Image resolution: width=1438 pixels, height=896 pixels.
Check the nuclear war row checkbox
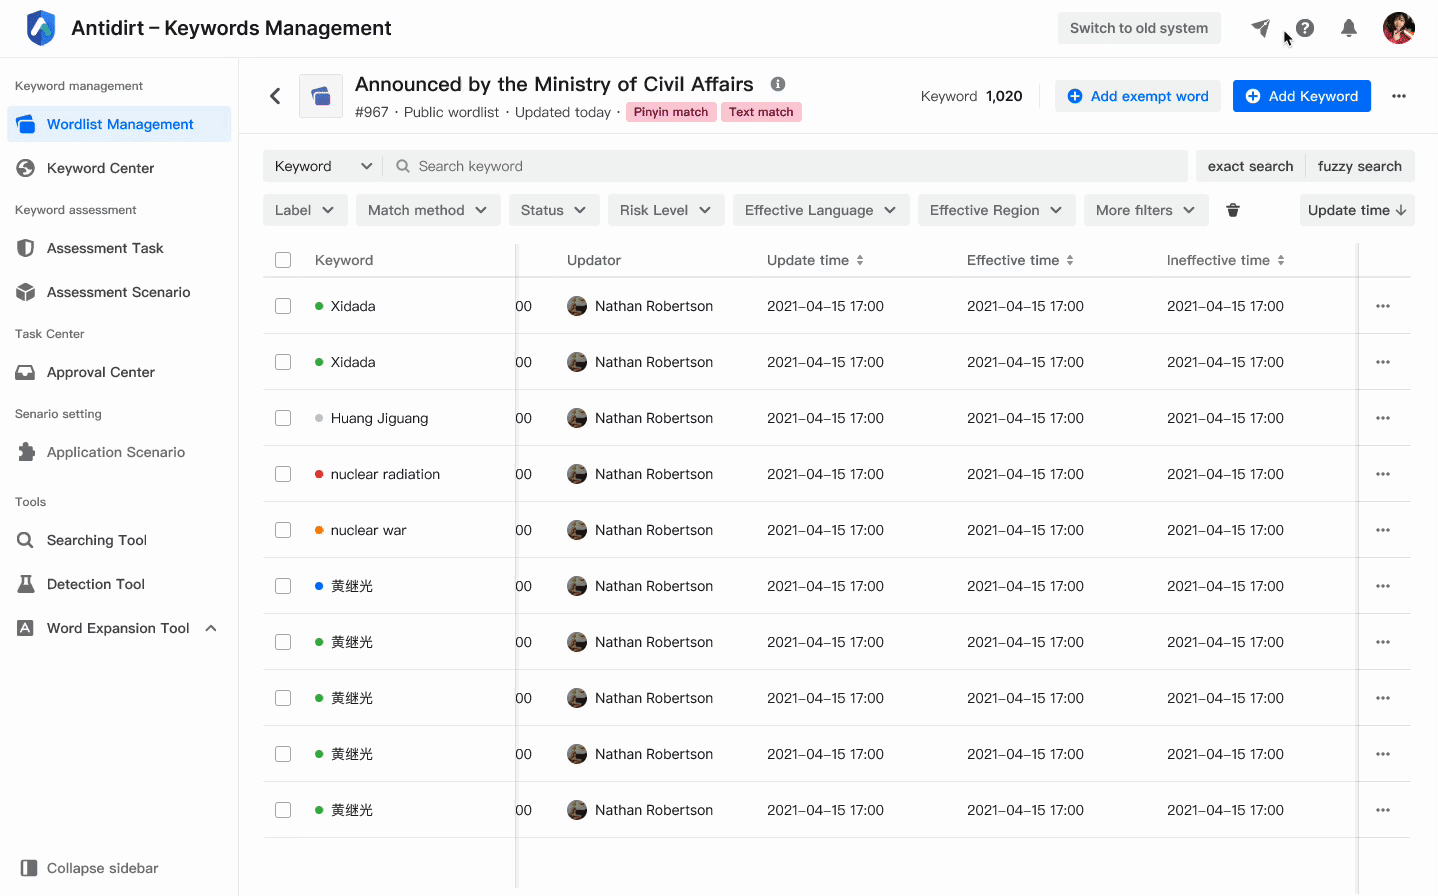283,530
